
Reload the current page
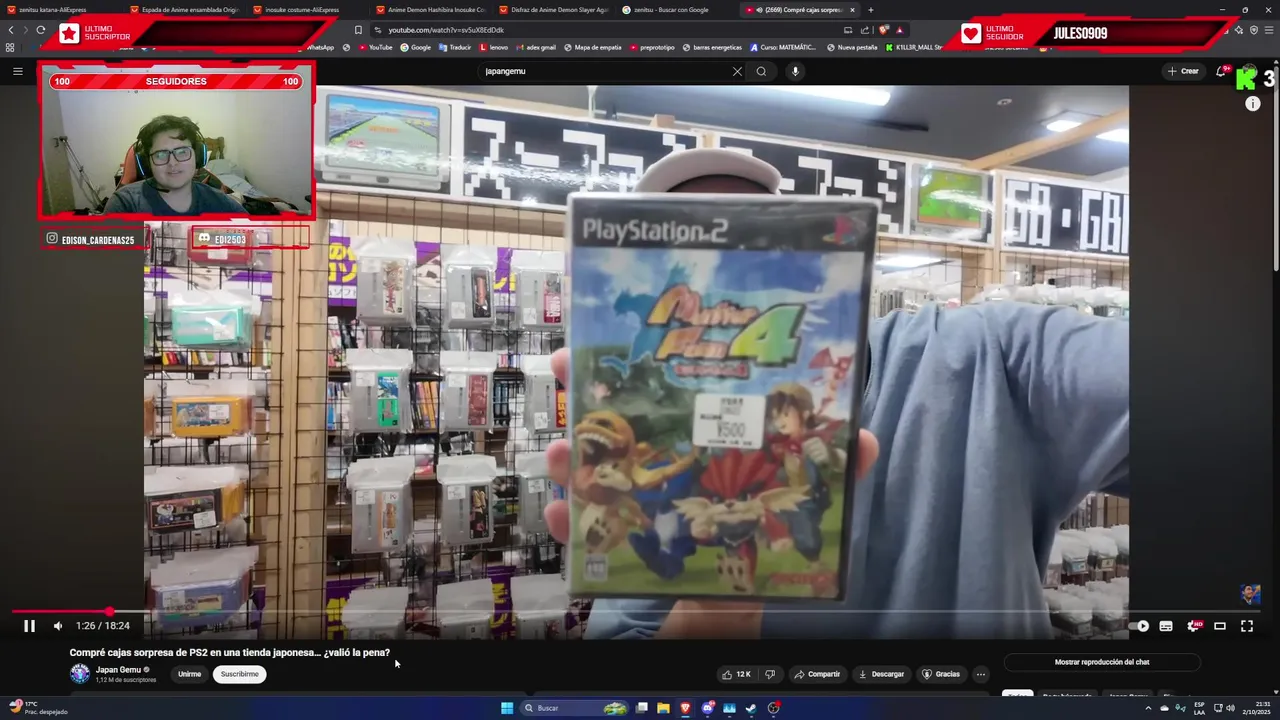40,30
